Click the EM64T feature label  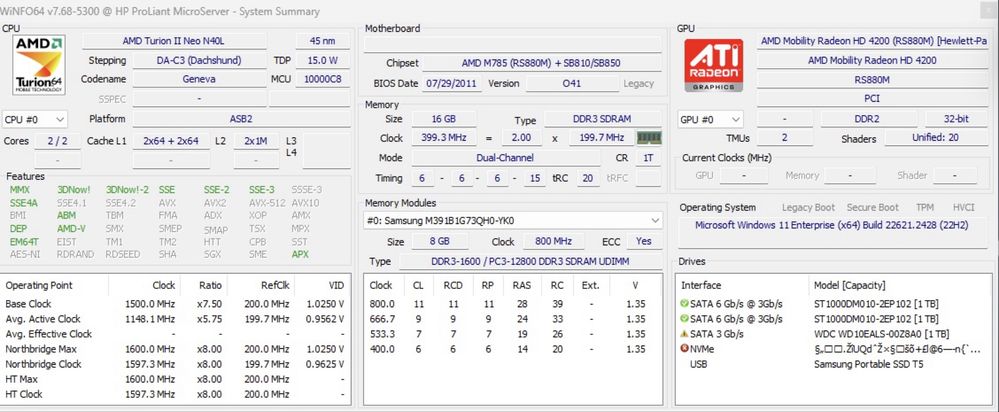coord(24,242)
